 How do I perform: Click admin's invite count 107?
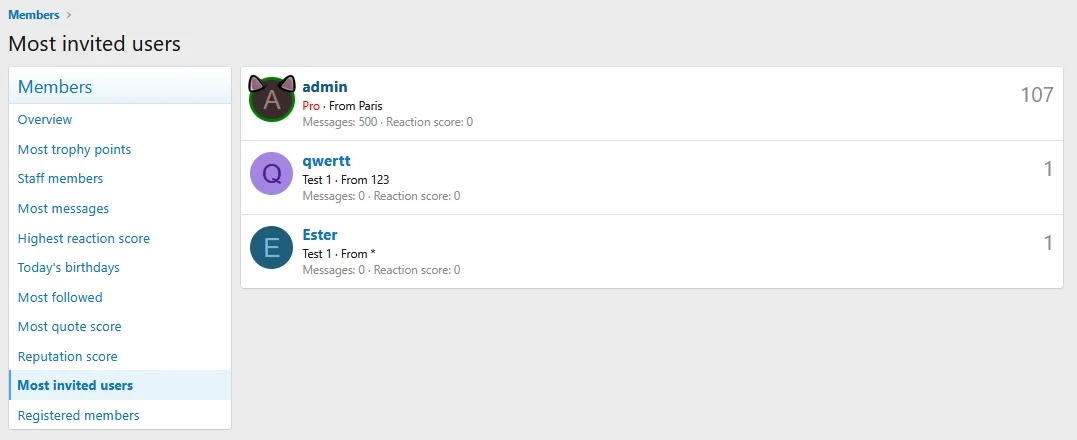(x=1037, y=95)
